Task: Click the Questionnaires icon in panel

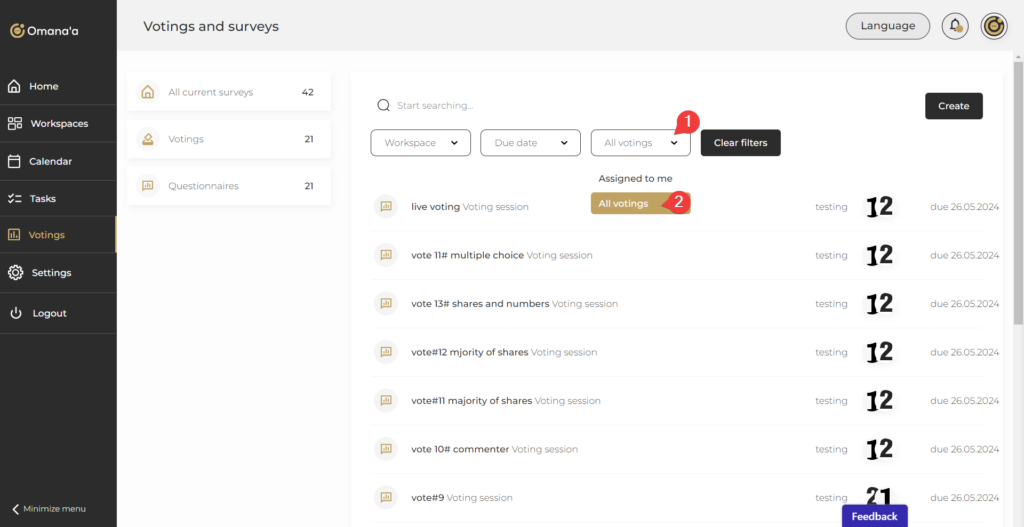Action: [x=148, y=186]
